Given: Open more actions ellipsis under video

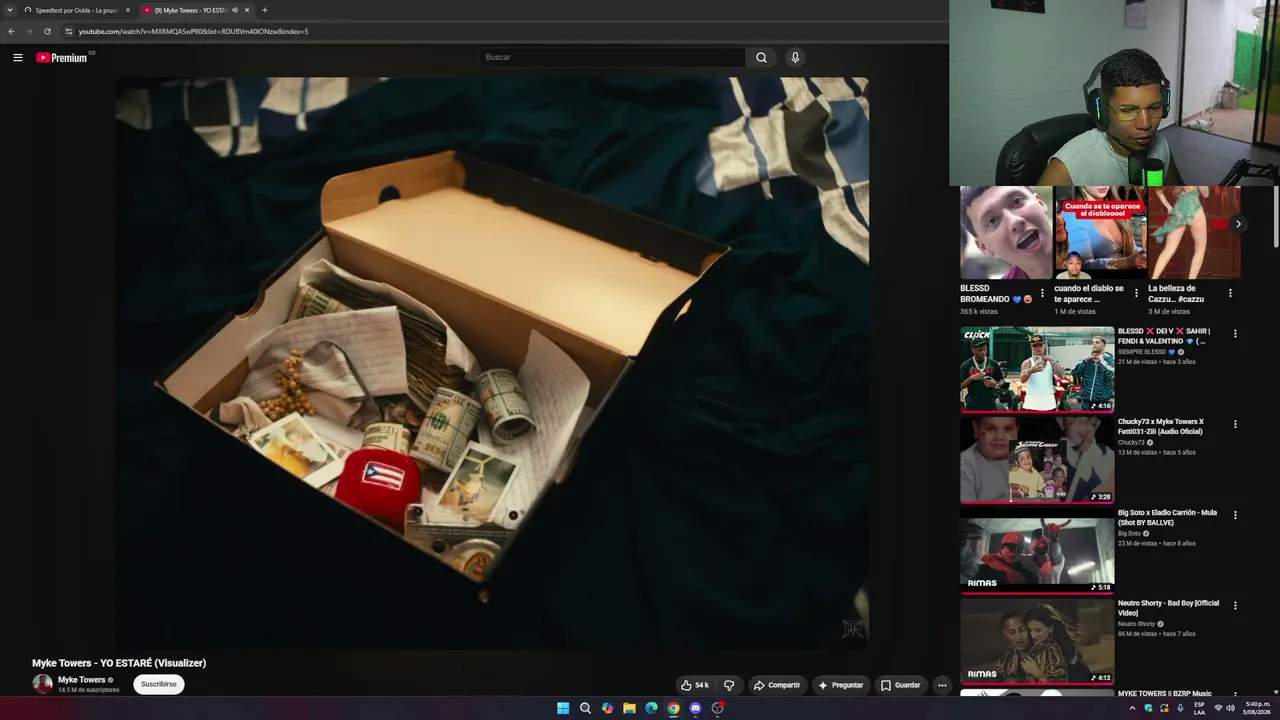Looking at the screenshot, I should (942, 685).
